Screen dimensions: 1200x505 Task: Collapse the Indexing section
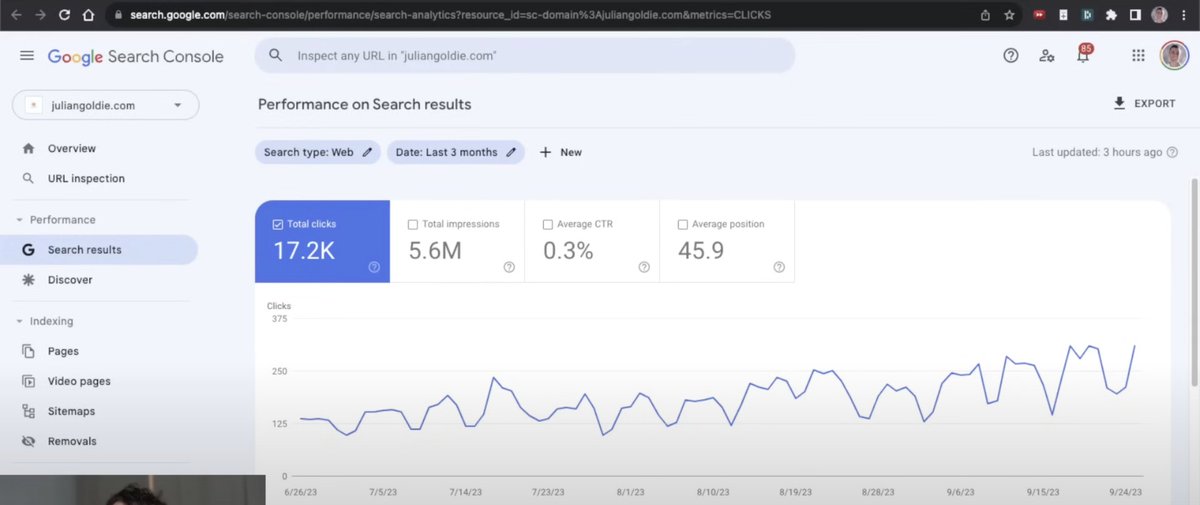[x=19, y=321]
